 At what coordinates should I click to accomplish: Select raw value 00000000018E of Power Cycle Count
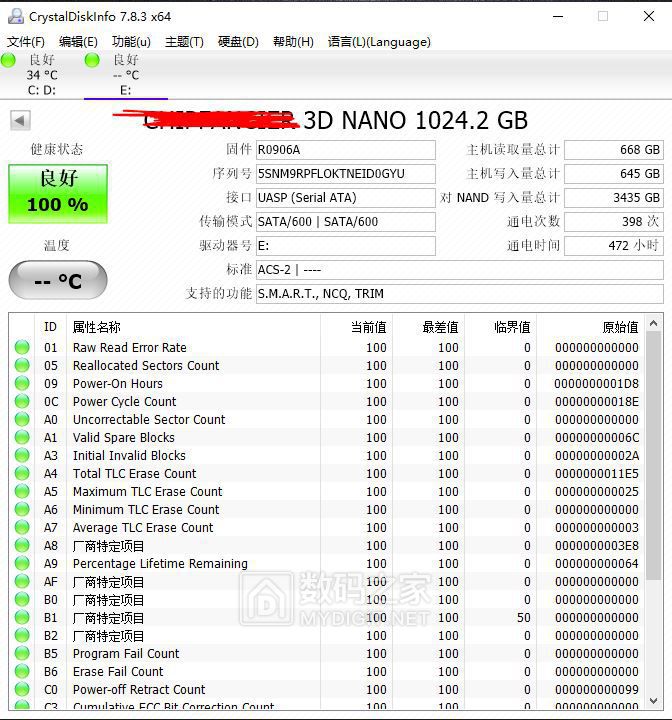click(x=596, y=402)
